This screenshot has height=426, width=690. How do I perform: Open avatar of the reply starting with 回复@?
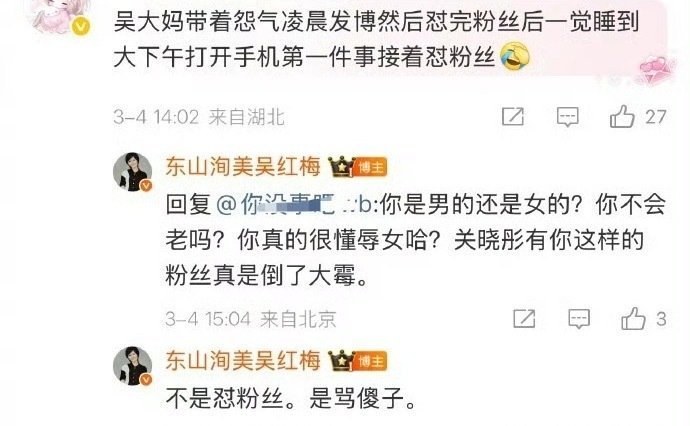click(132, 172)
